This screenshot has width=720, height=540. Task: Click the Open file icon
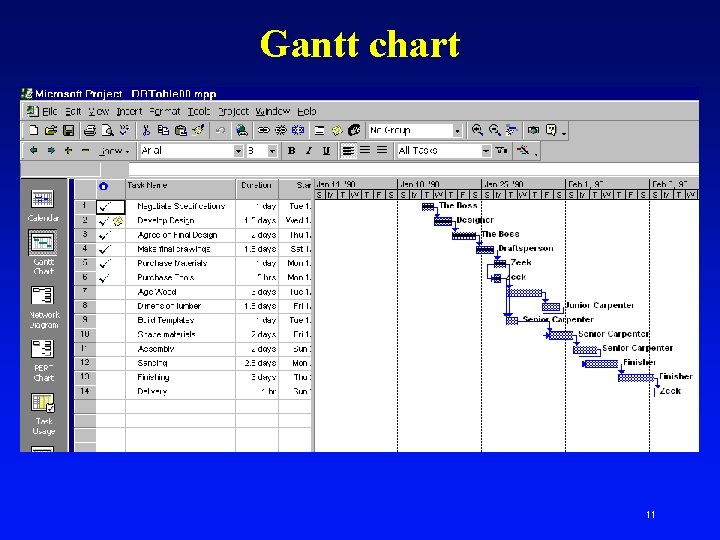[51, 130]
